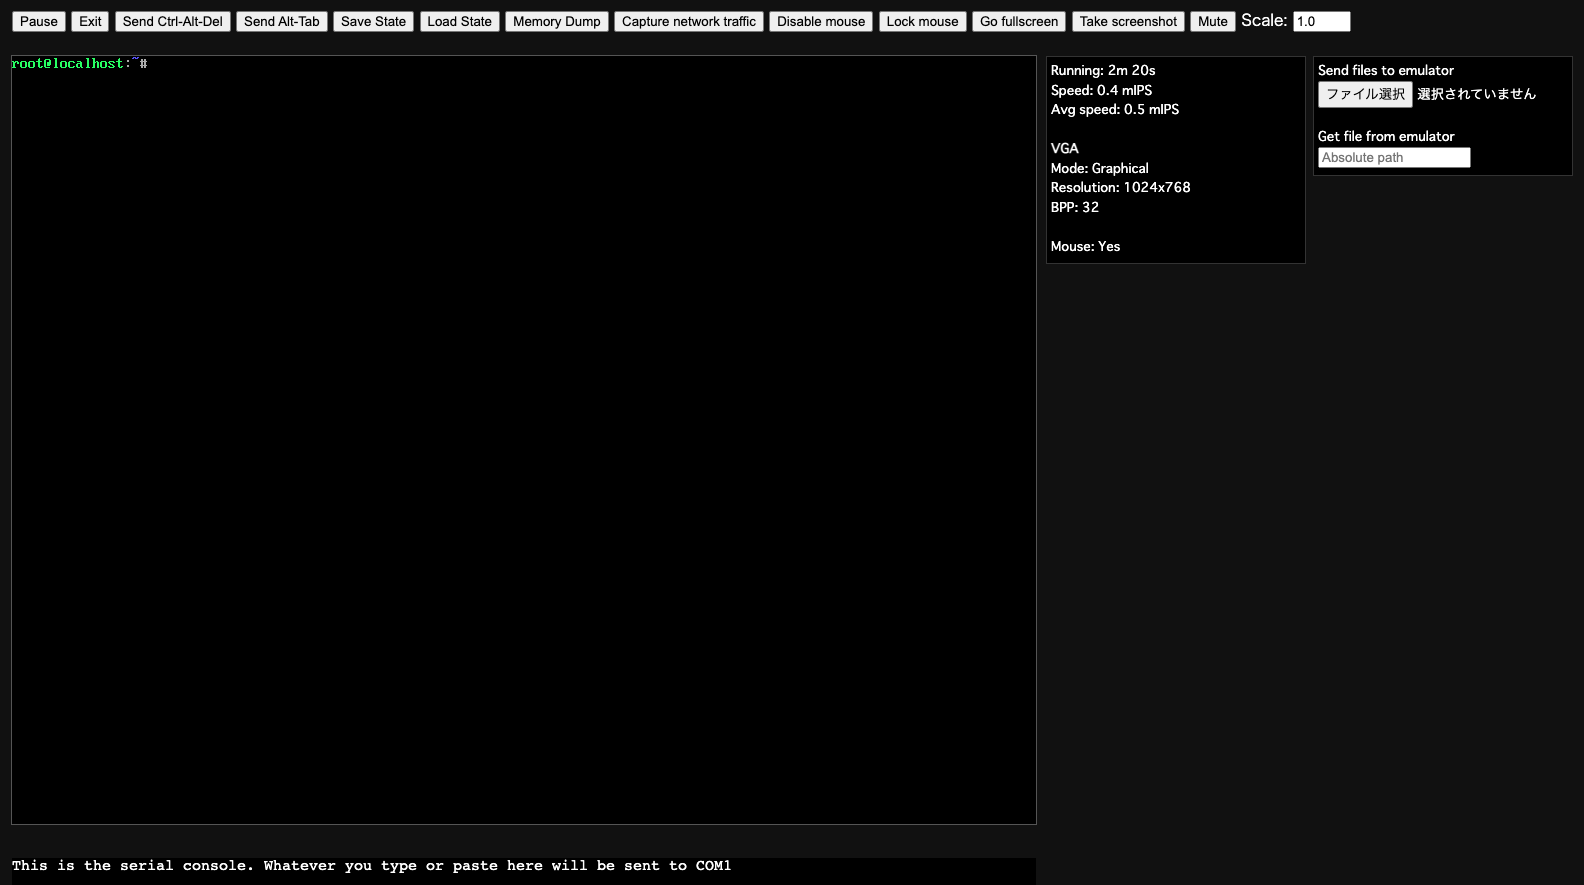Lock mouse to the emulator

[921, 21]
